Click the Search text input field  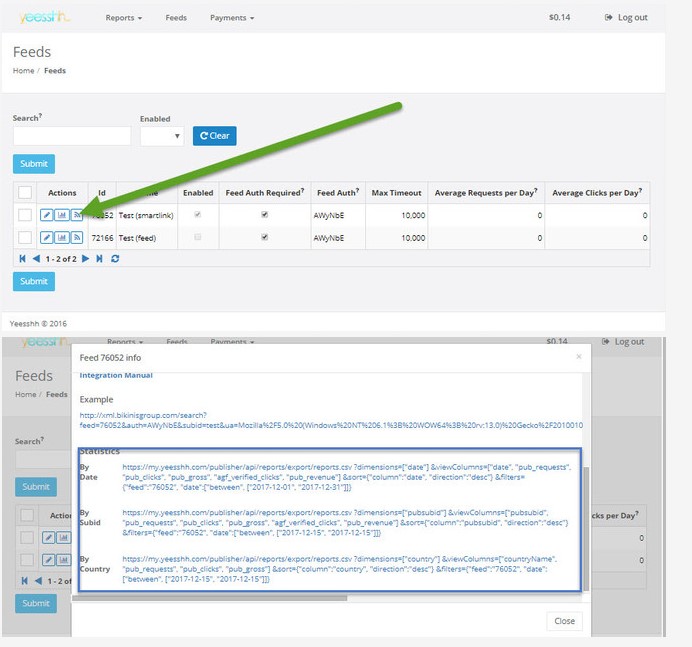click(x=72, y=136)
